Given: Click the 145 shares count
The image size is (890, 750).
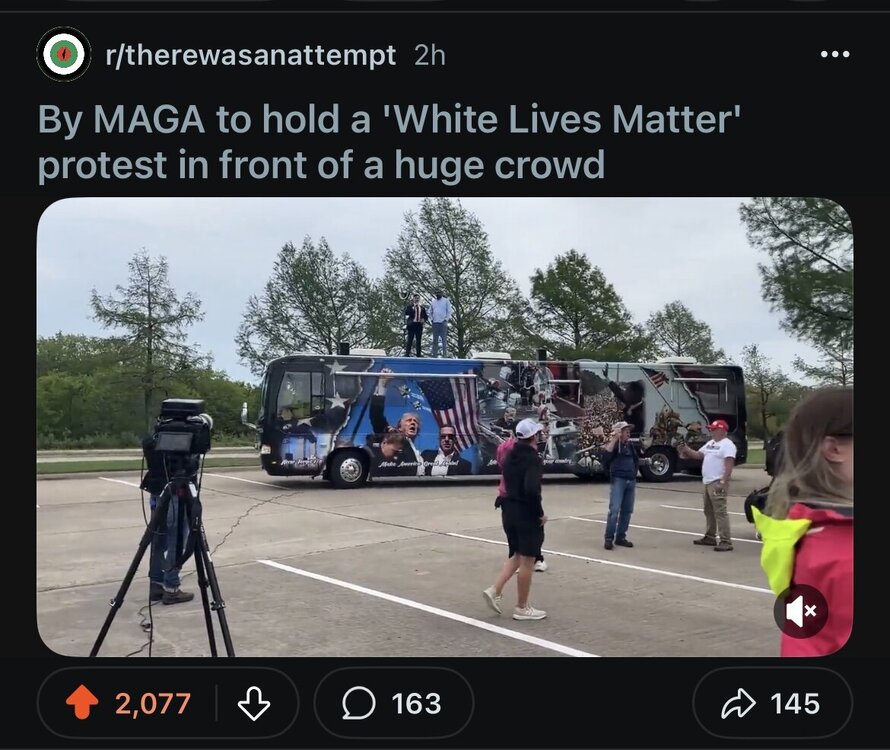Looking at the screenshot, I should tap(795, 703).
